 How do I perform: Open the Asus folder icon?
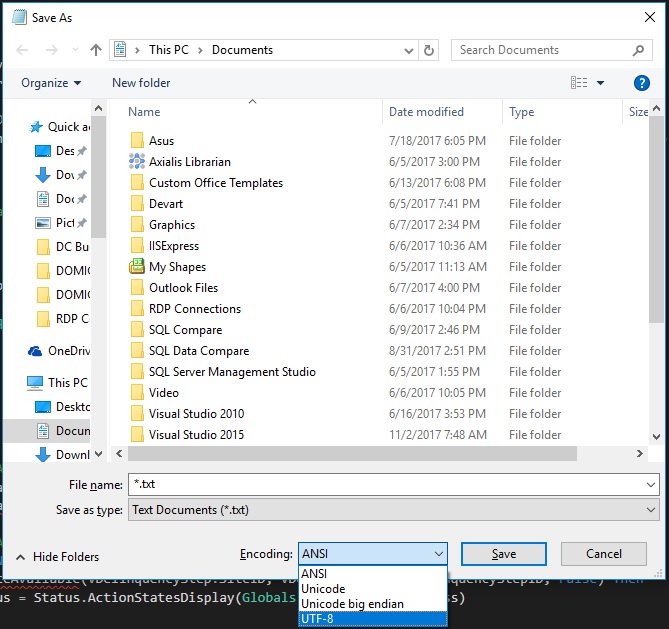[x=137, y=140]
